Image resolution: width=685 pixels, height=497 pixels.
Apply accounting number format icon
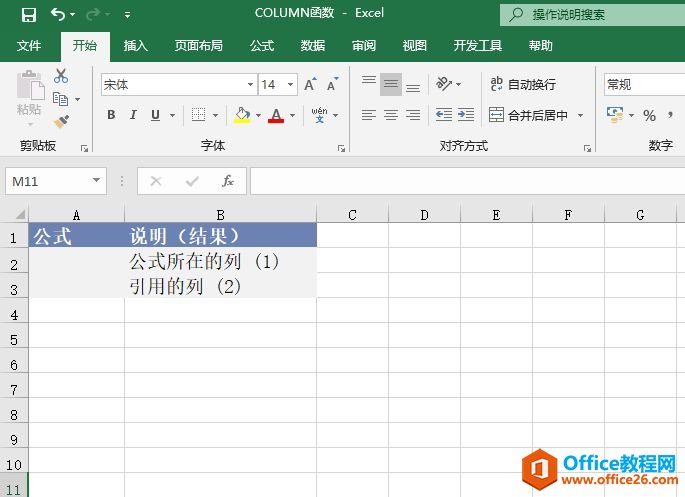(x=615, y=115)
